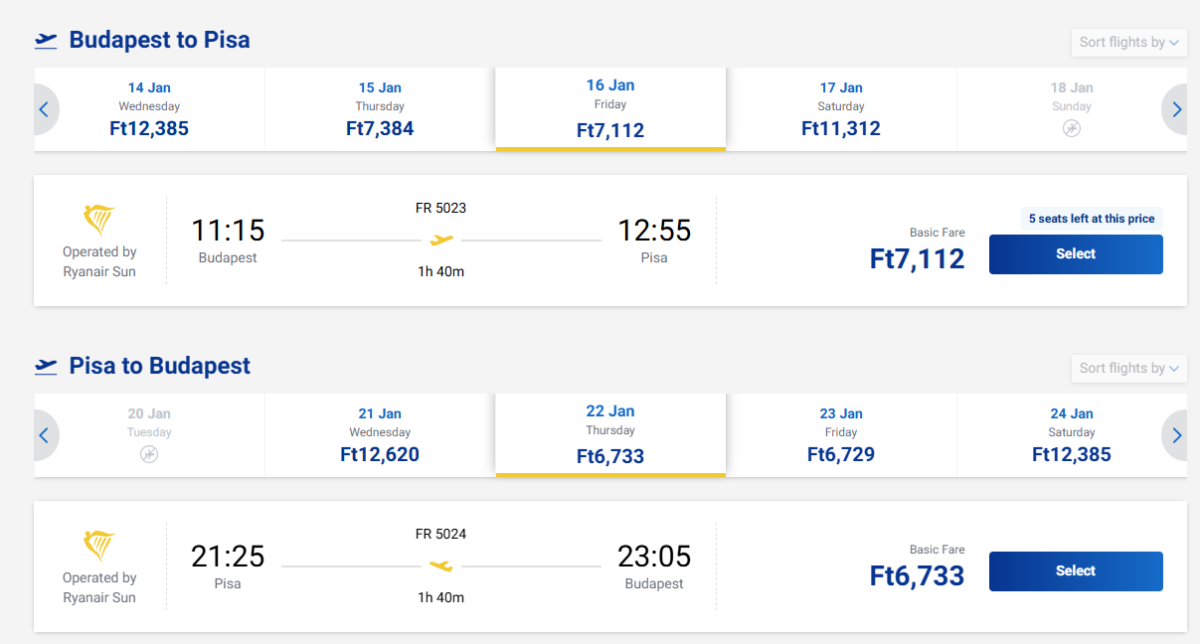Click the 22 Jan Thursday selected return tab
Image resolution: width=1200 pixels, height=644 pixels.
click(610, 435)
